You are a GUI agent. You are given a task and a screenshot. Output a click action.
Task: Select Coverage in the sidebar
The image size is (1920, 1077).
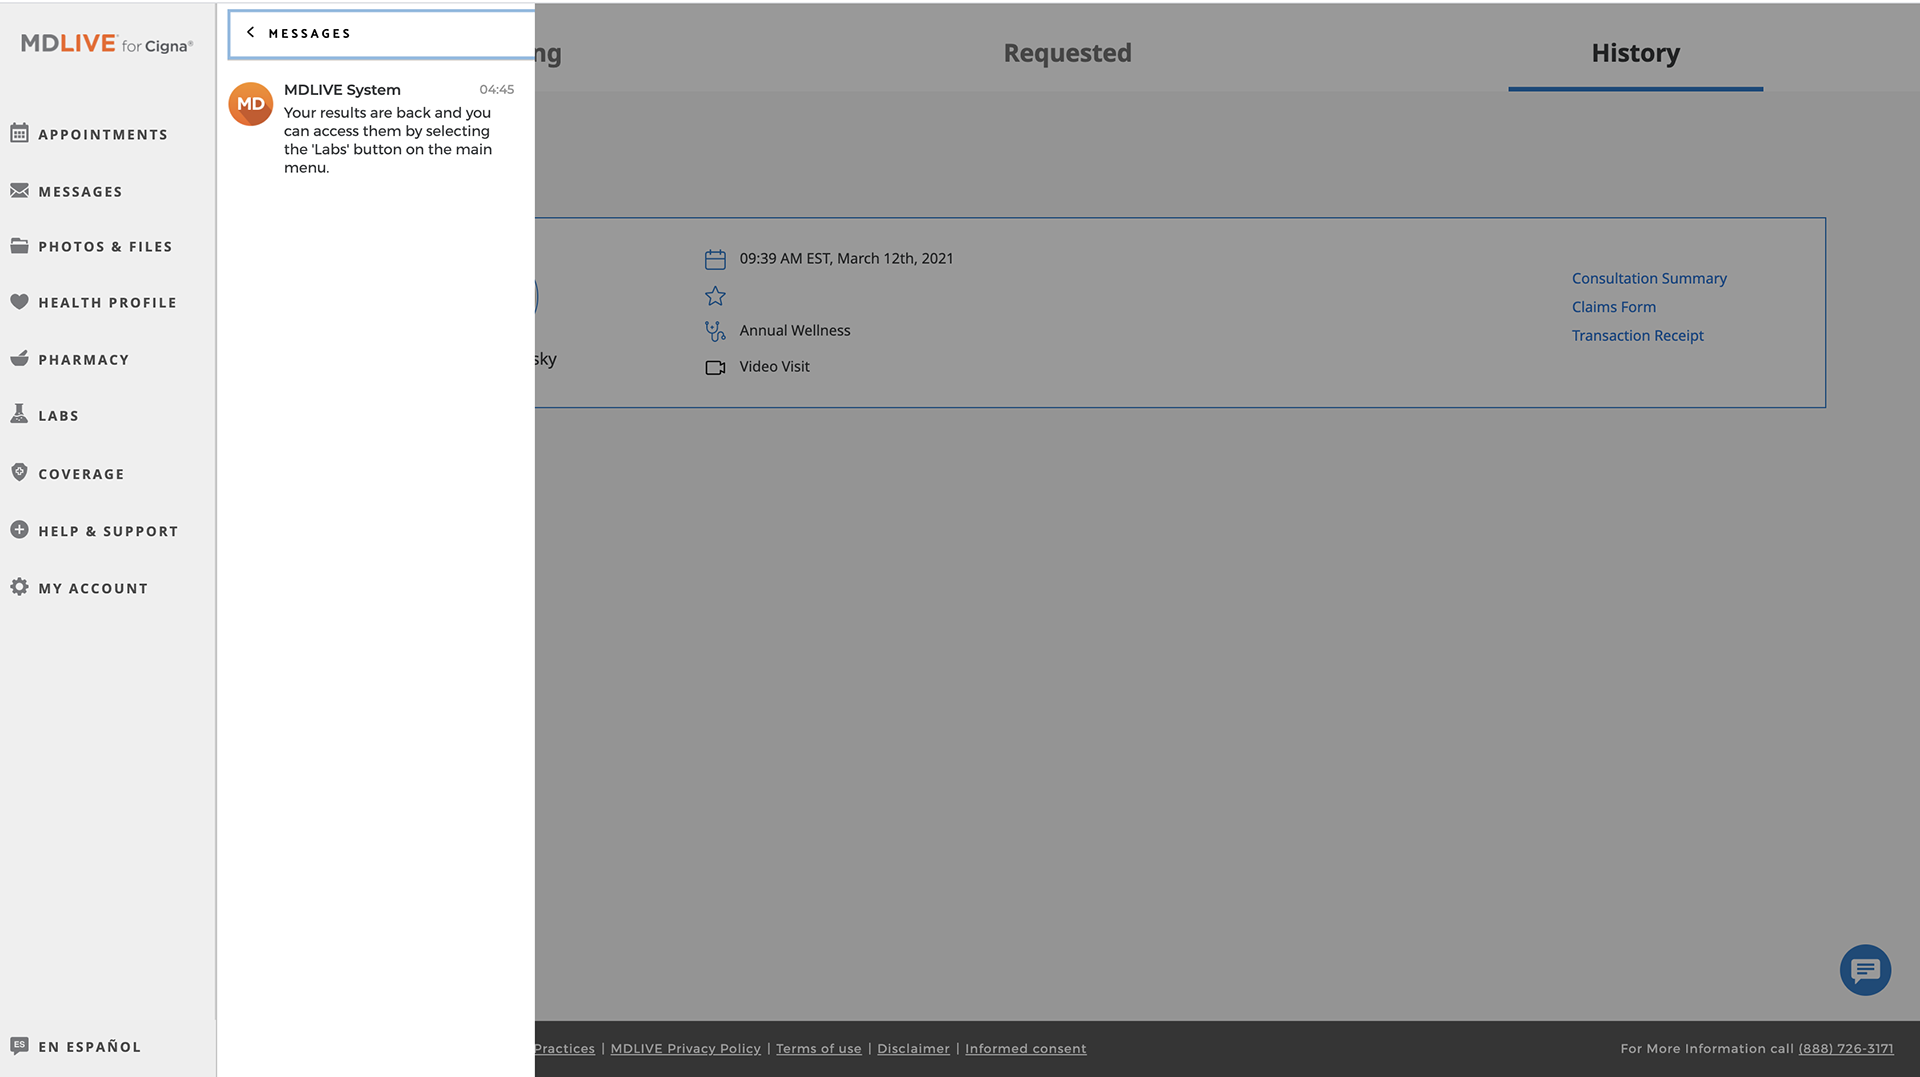(x=81, y=474)
